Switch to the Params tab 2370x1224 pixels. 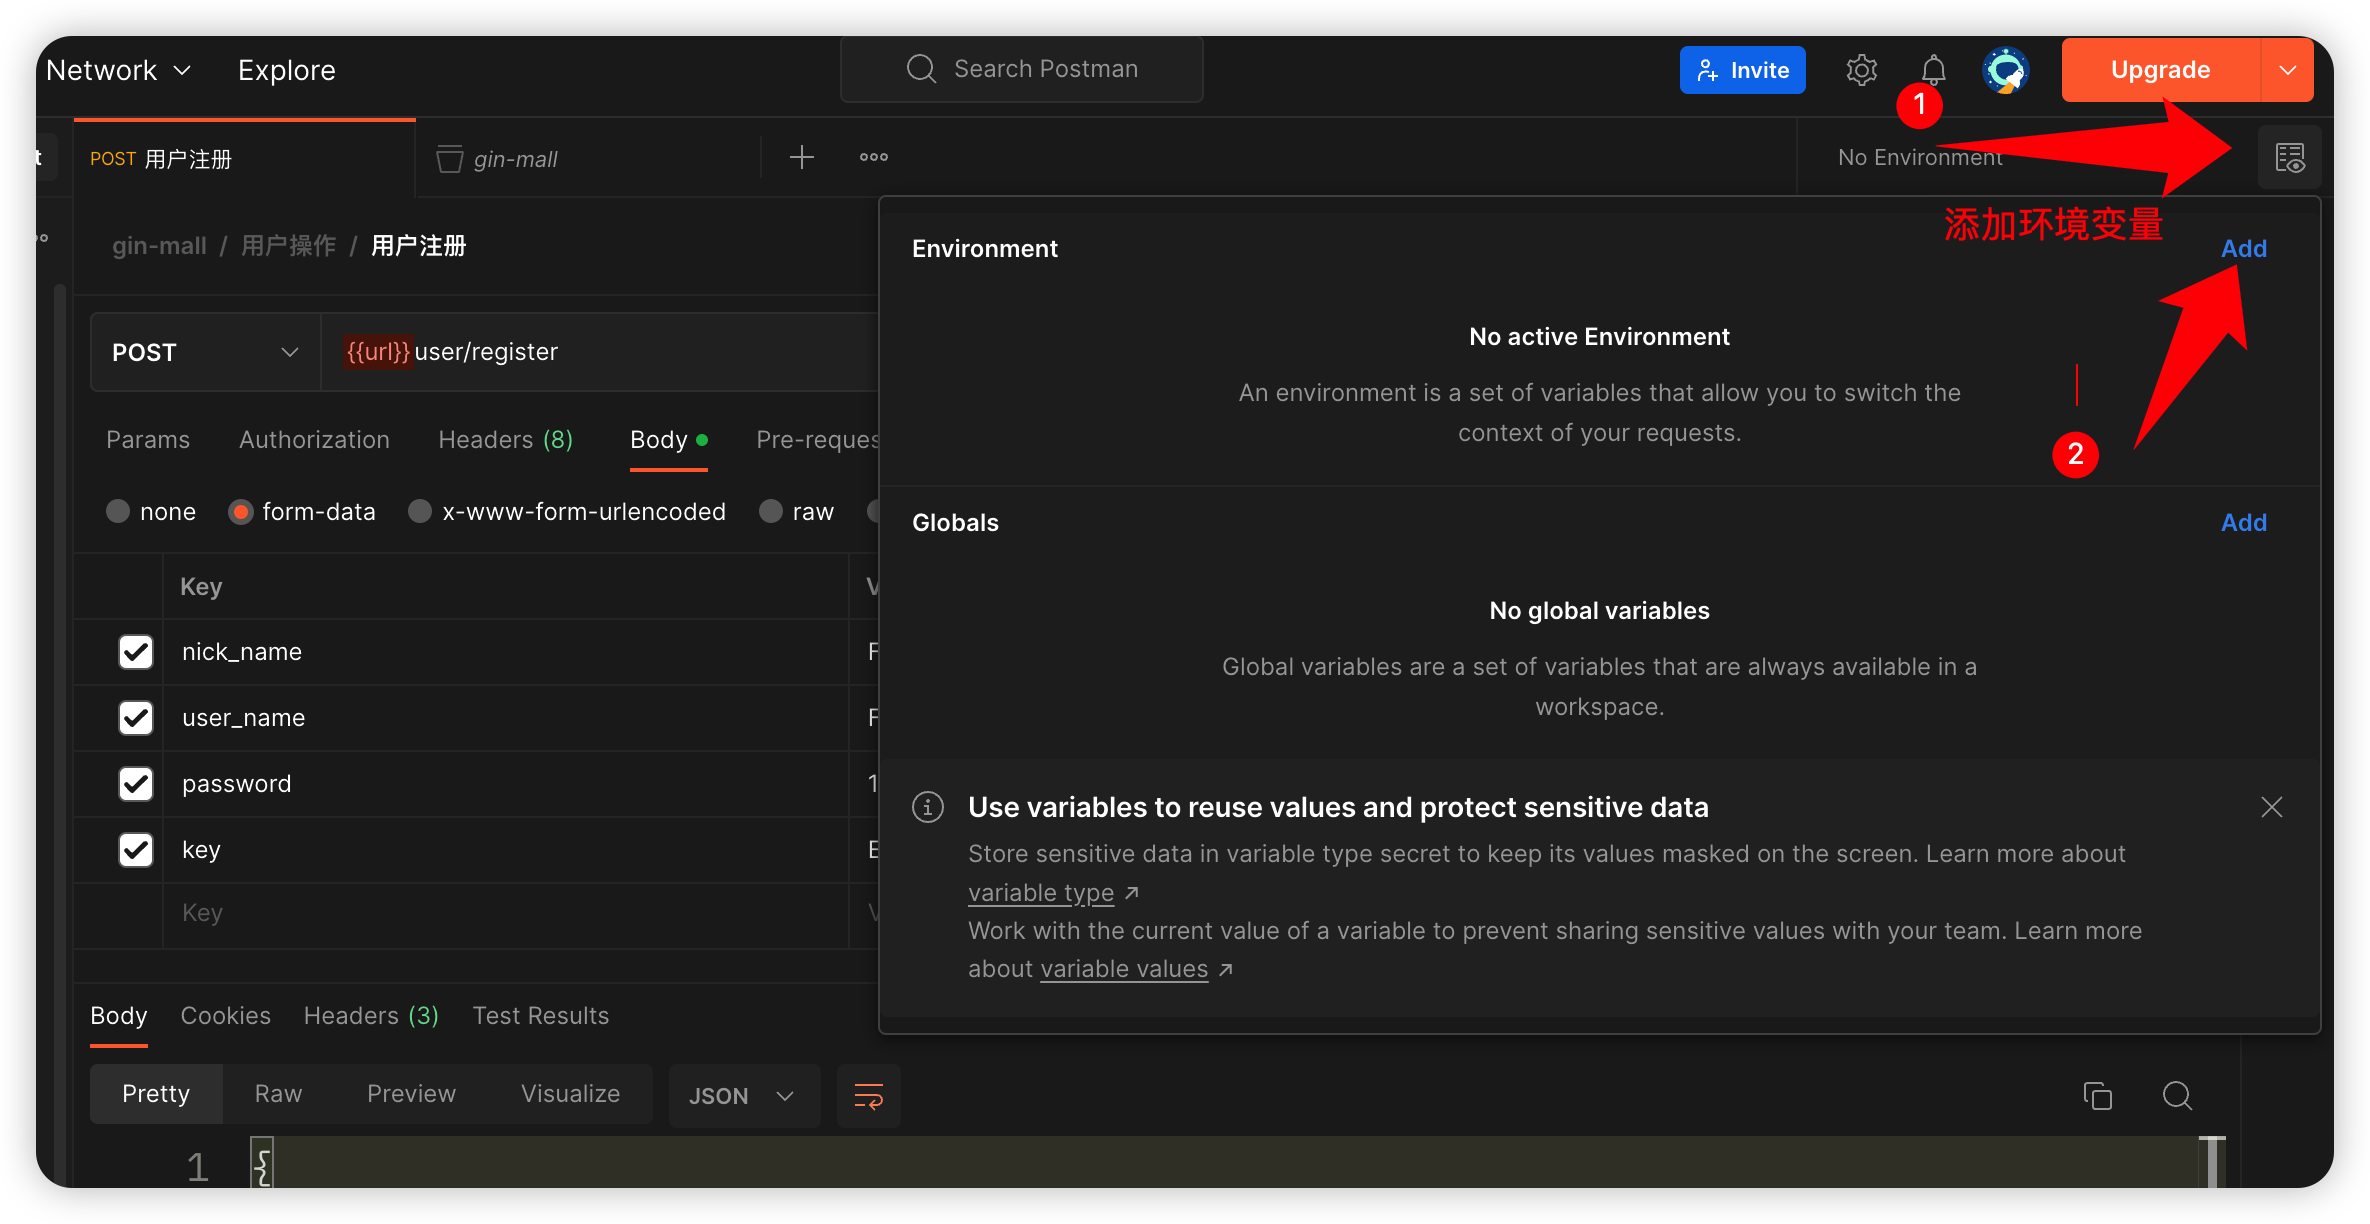(148, 440)
